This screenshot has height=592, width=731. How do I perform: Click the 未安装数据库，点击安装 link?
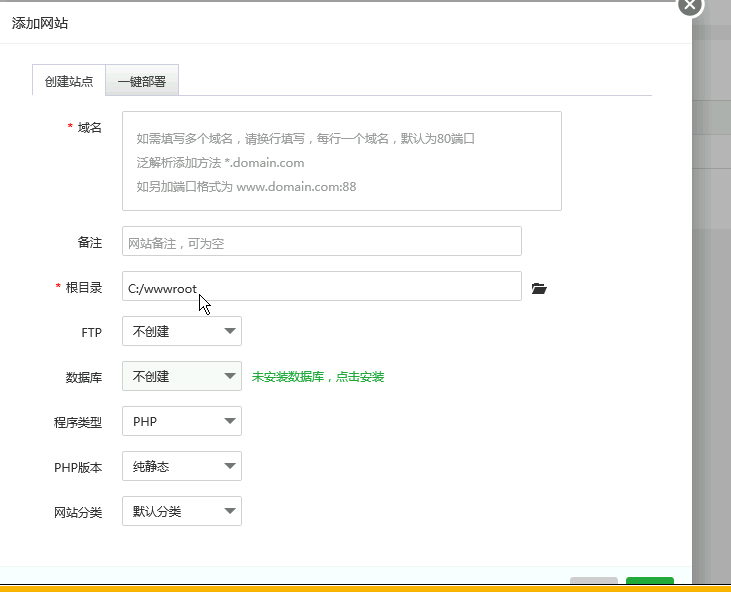click(x=317, y=377)
